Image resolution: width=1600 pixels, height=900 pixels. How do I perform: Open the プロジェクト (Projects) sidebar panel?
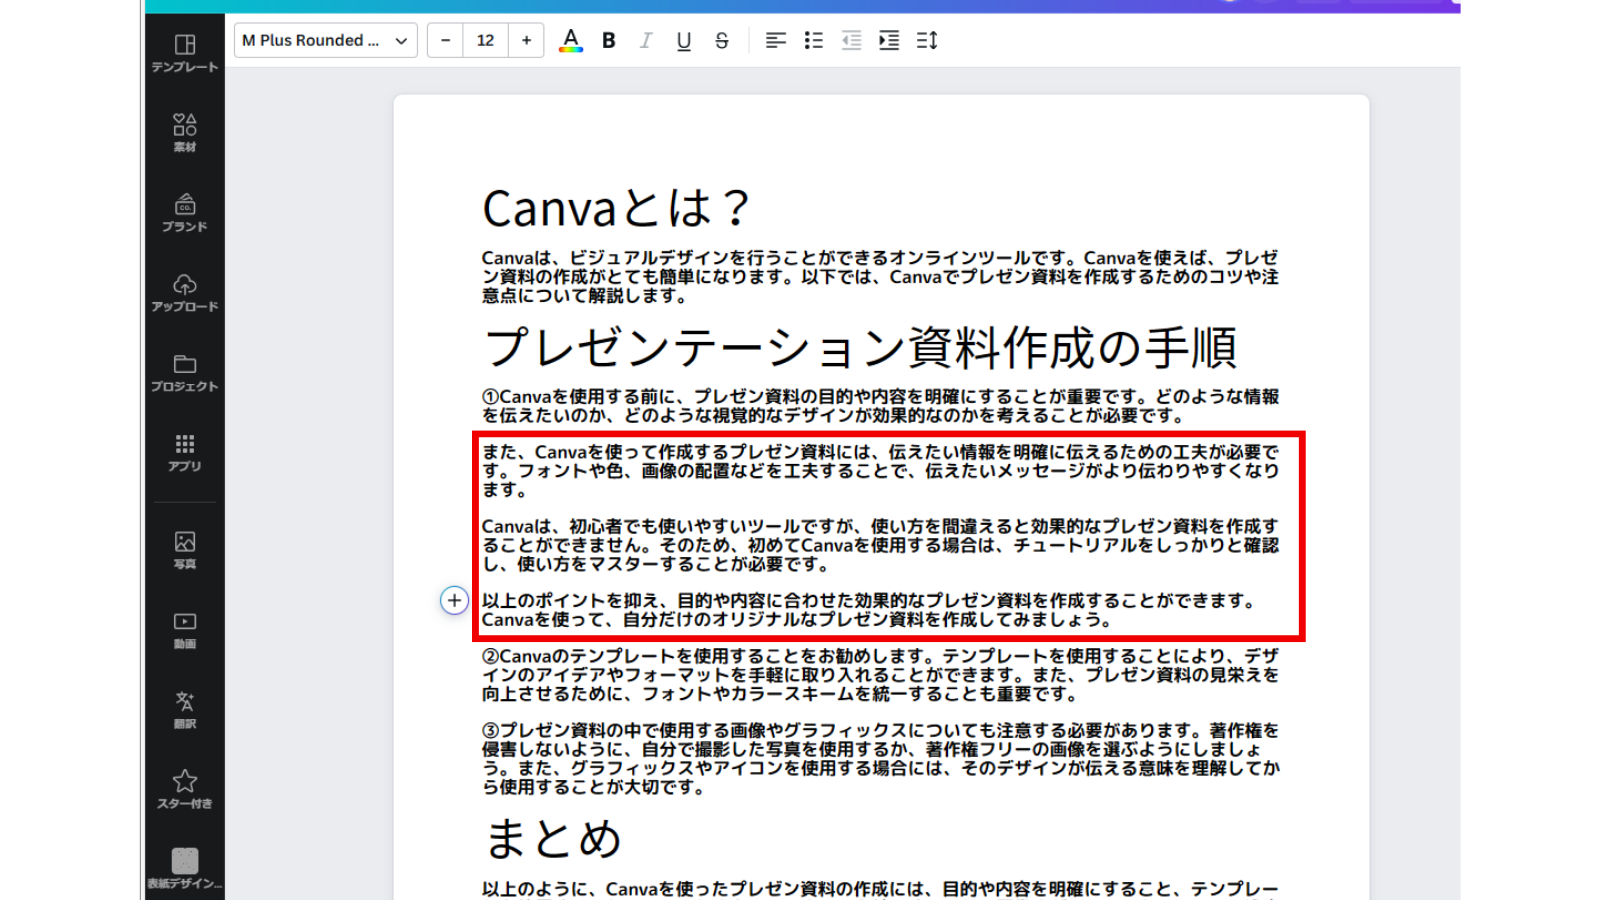coord(185,373)
